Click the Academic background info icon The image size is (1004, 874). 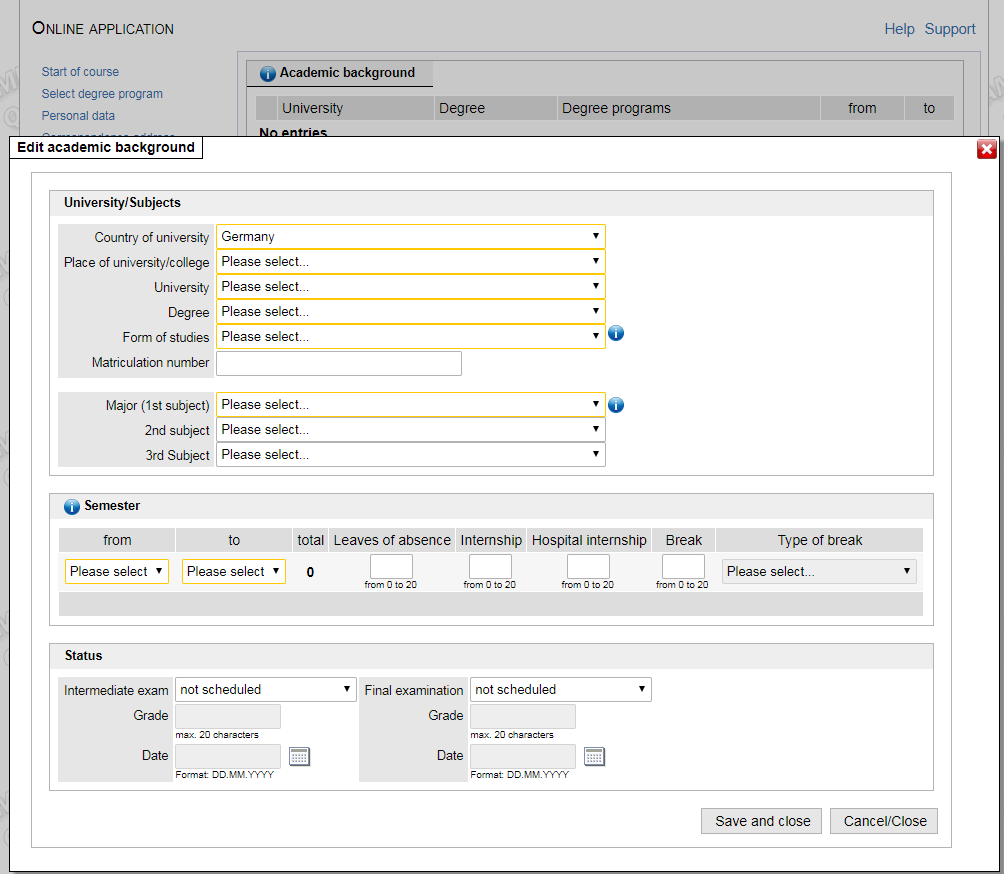tap(268, 74)
